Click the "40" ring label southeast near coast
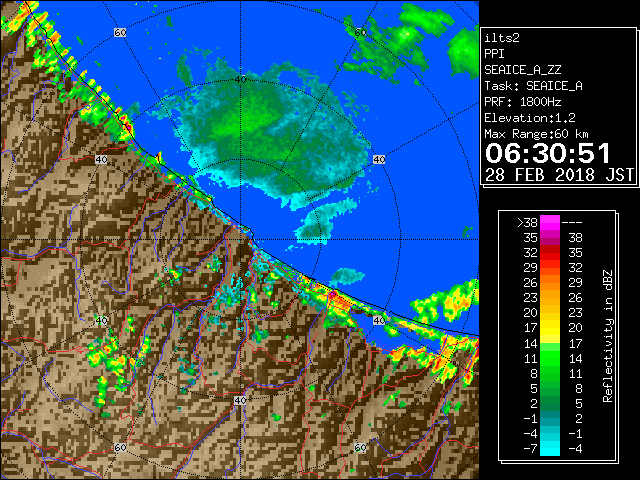 [x=379, y=320]
